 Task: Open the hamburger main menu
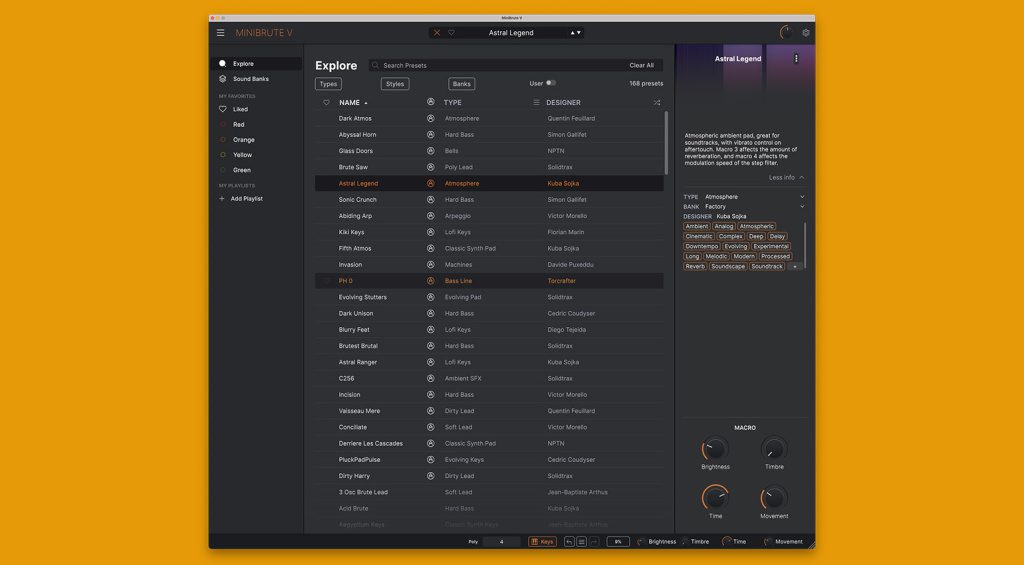point(221,33)
